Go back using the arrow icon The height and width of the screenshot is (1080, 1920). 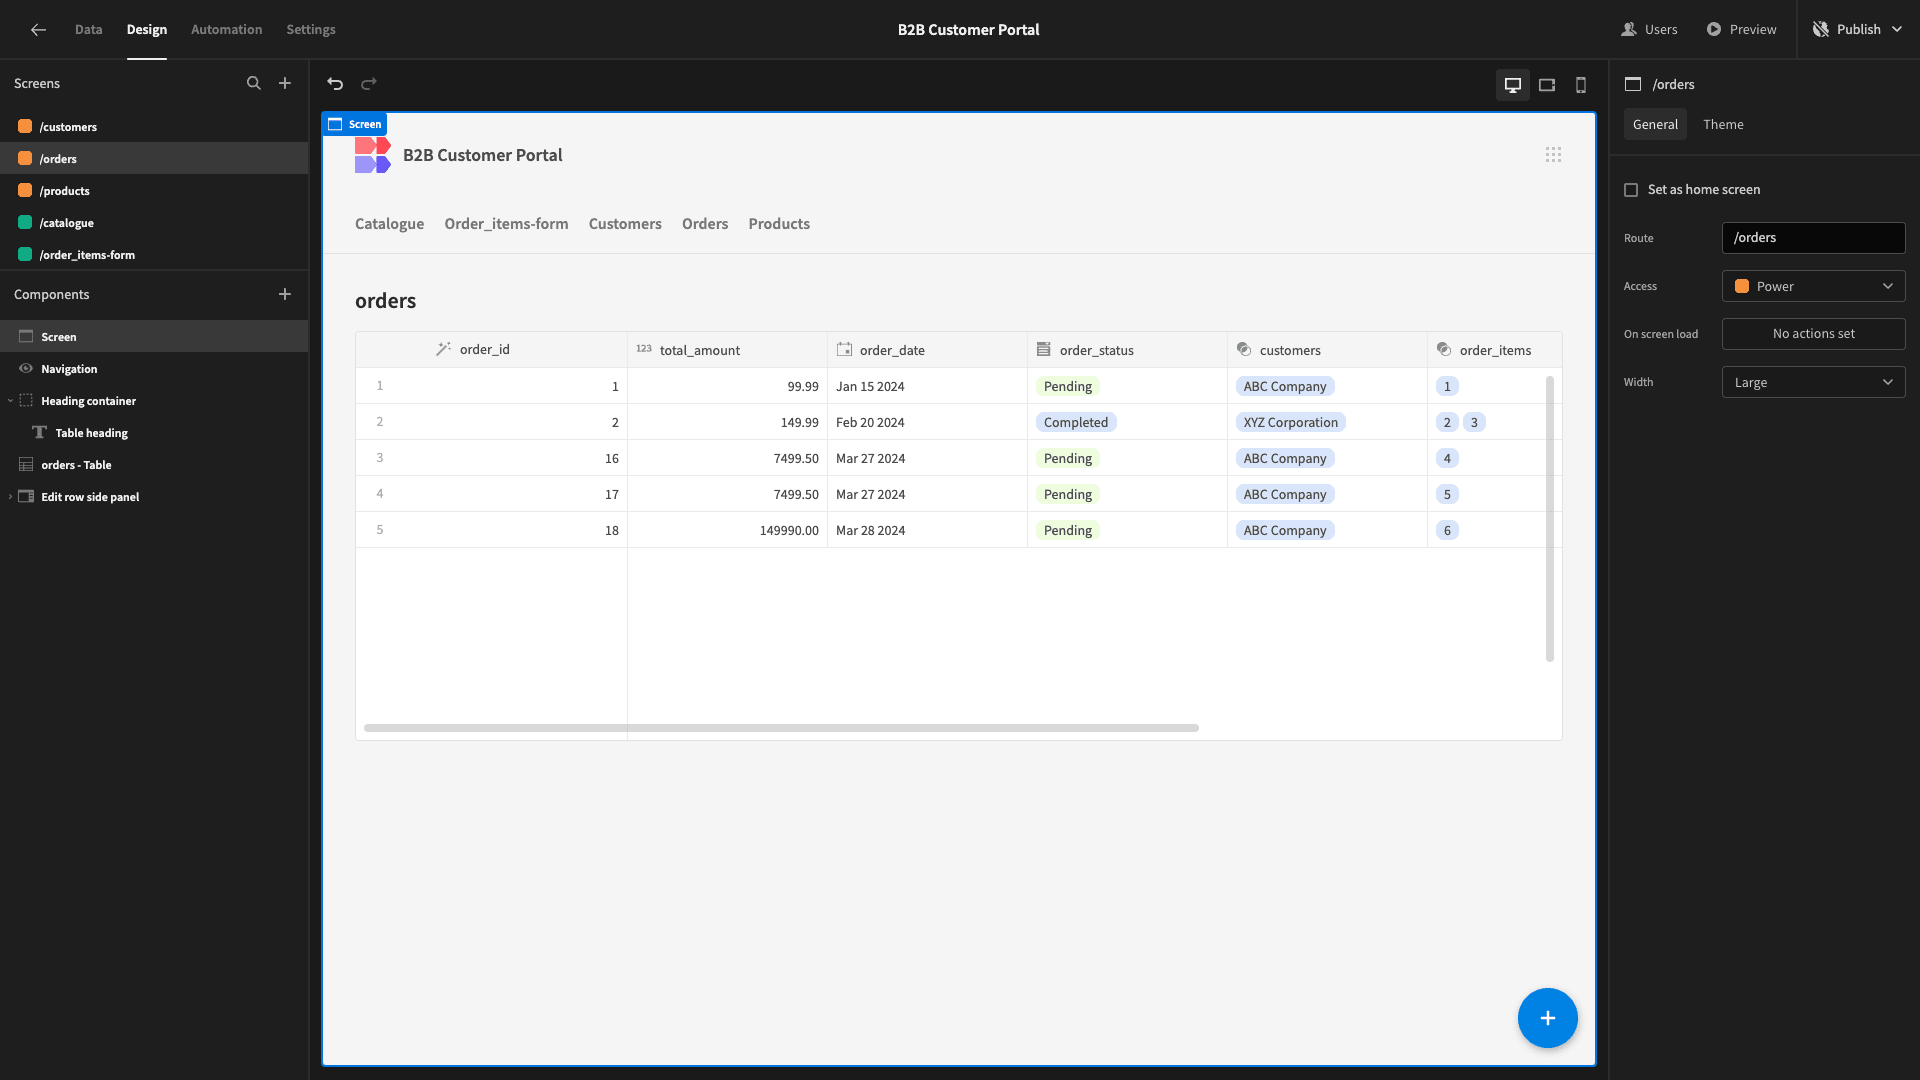[x=38, y=30]
